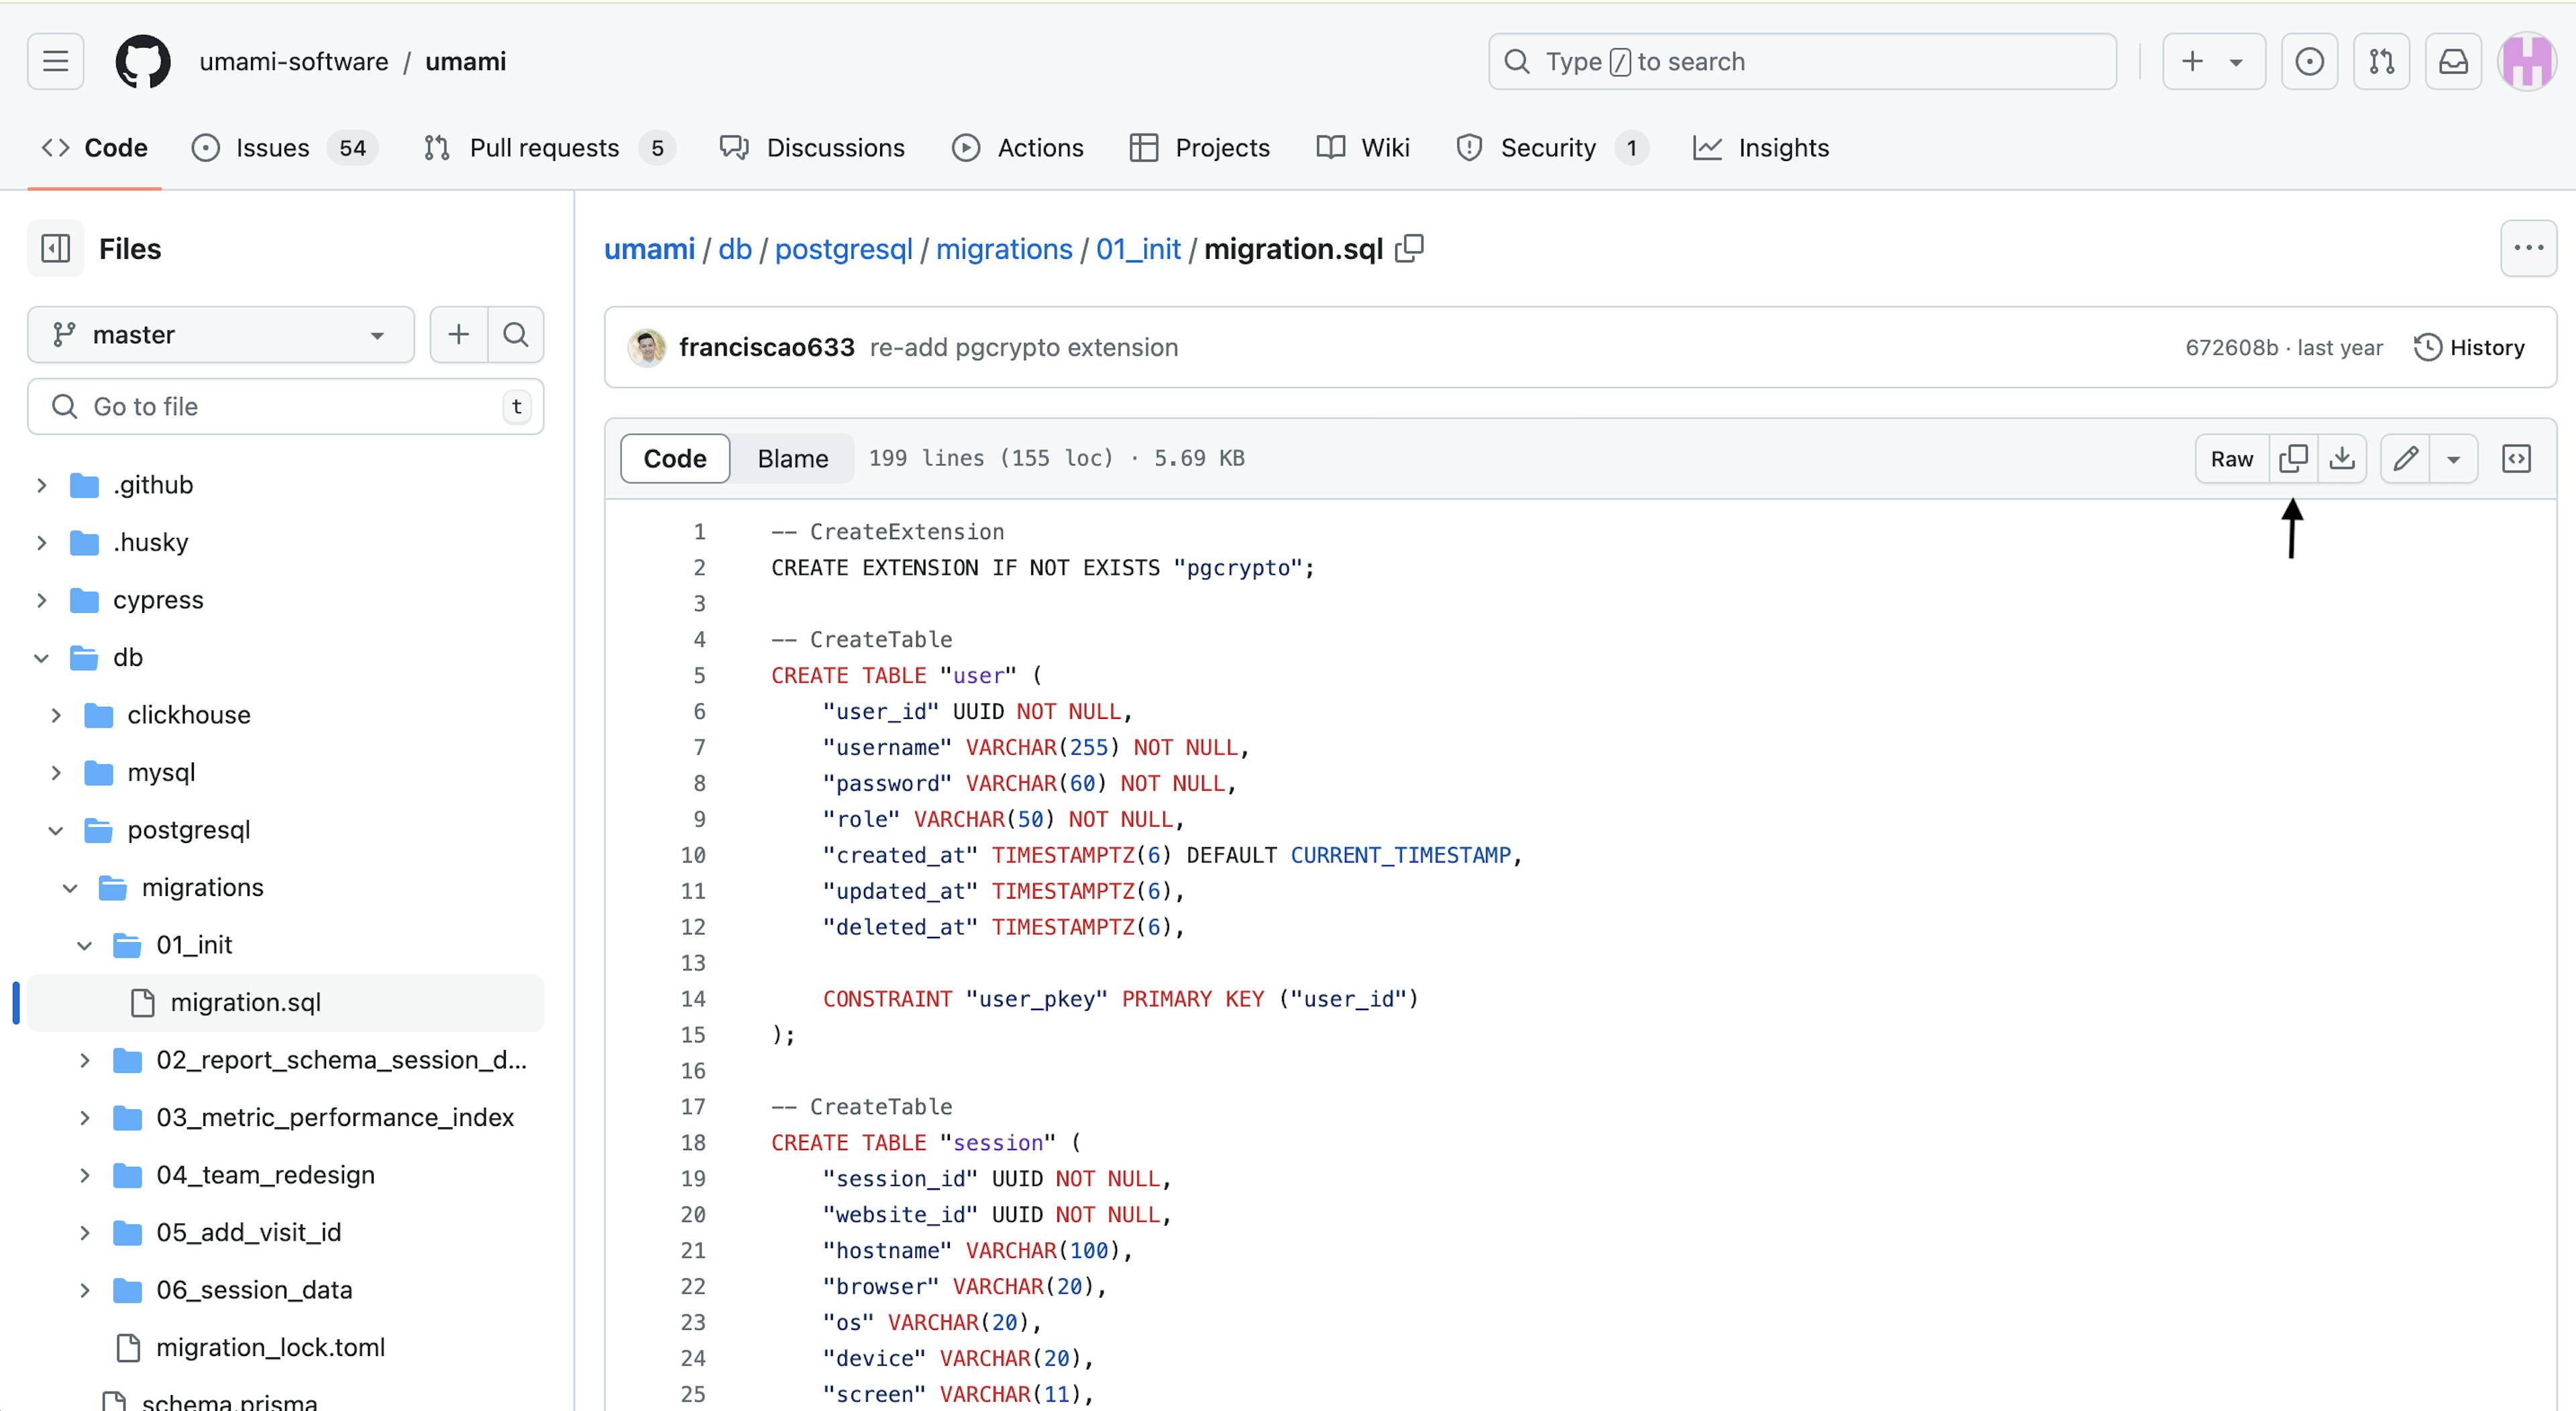This screenshot has height=1411, width=2576.
Task: Open the Discussions tab
Action: click(x=812, y=148)
